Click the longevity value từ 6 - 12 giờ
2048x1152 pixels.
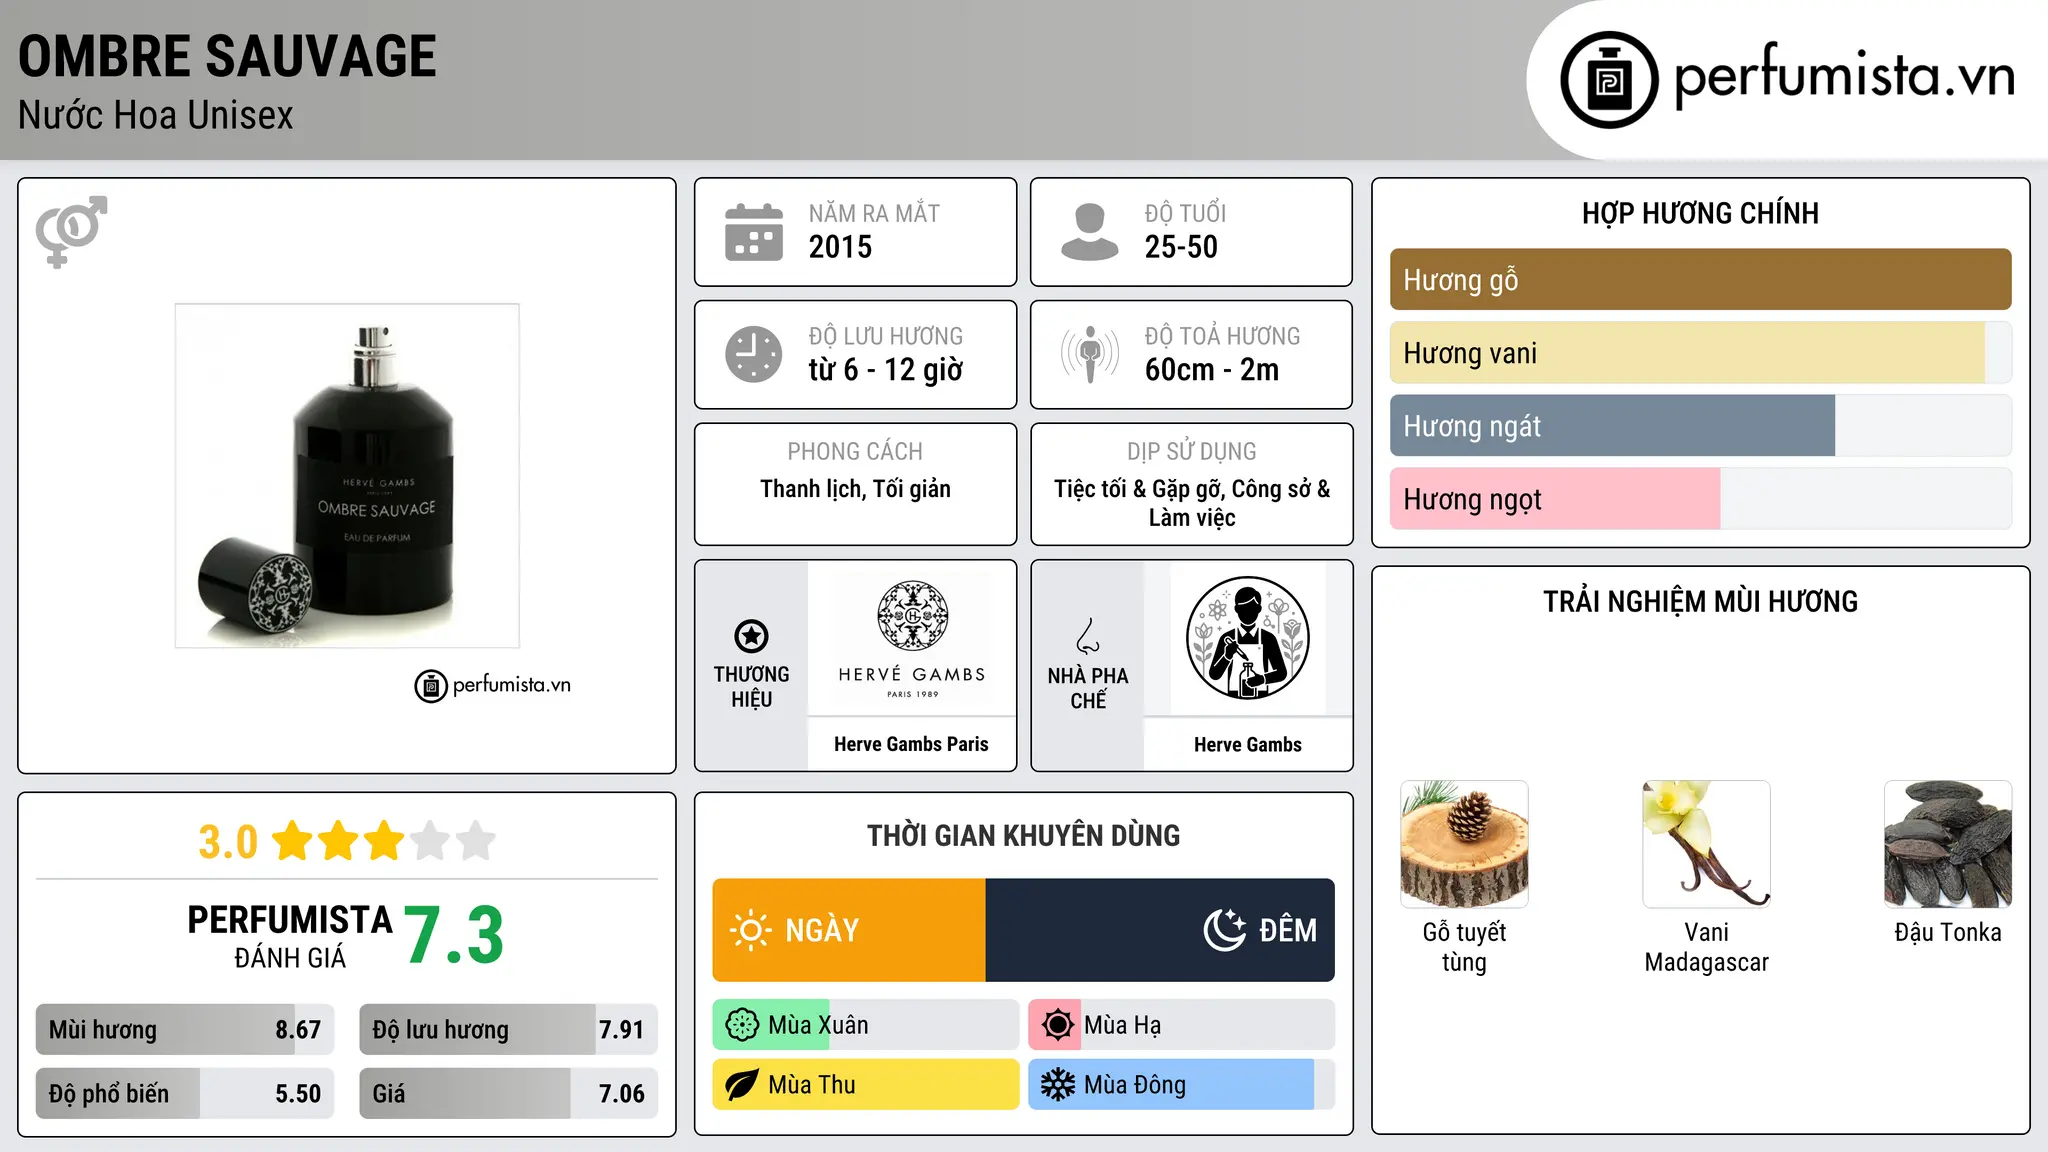(x=886, y=370)
